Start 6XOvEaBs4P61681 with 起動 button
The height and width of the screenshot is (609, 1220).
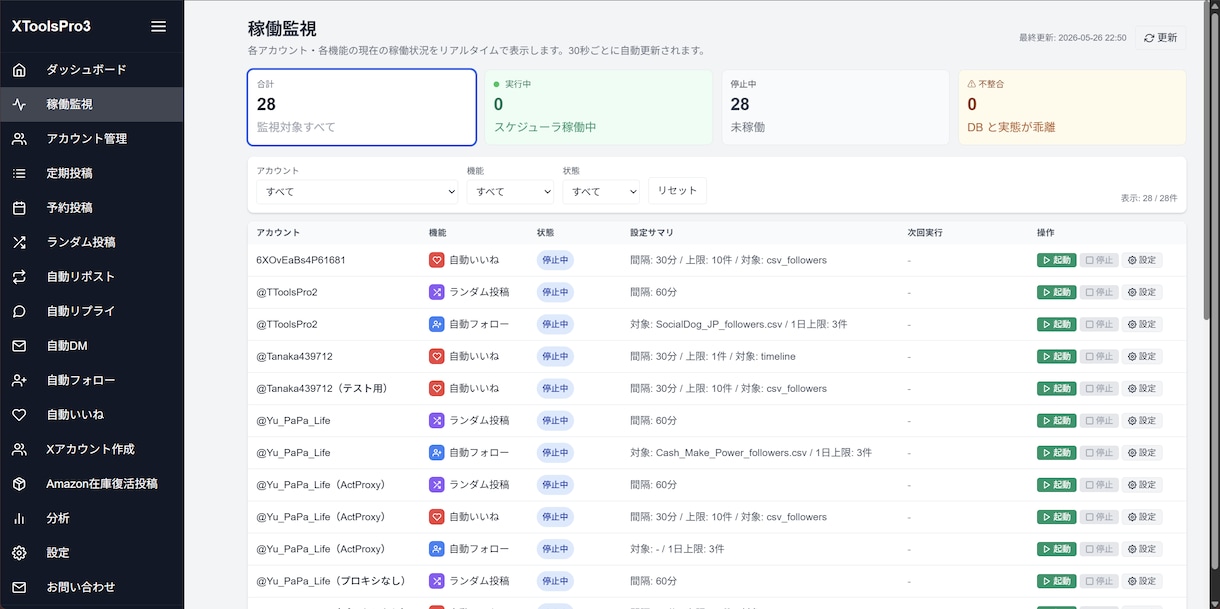(1056, 260)
